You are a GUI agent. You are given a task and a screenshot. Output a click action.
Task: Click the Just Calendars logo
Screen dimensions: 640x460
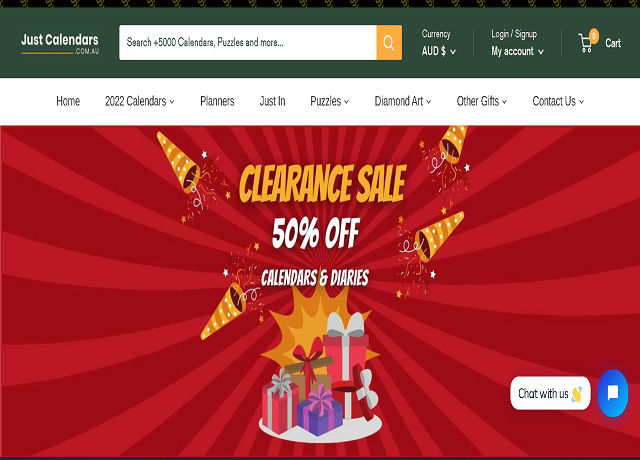click(x=60, y=43)
